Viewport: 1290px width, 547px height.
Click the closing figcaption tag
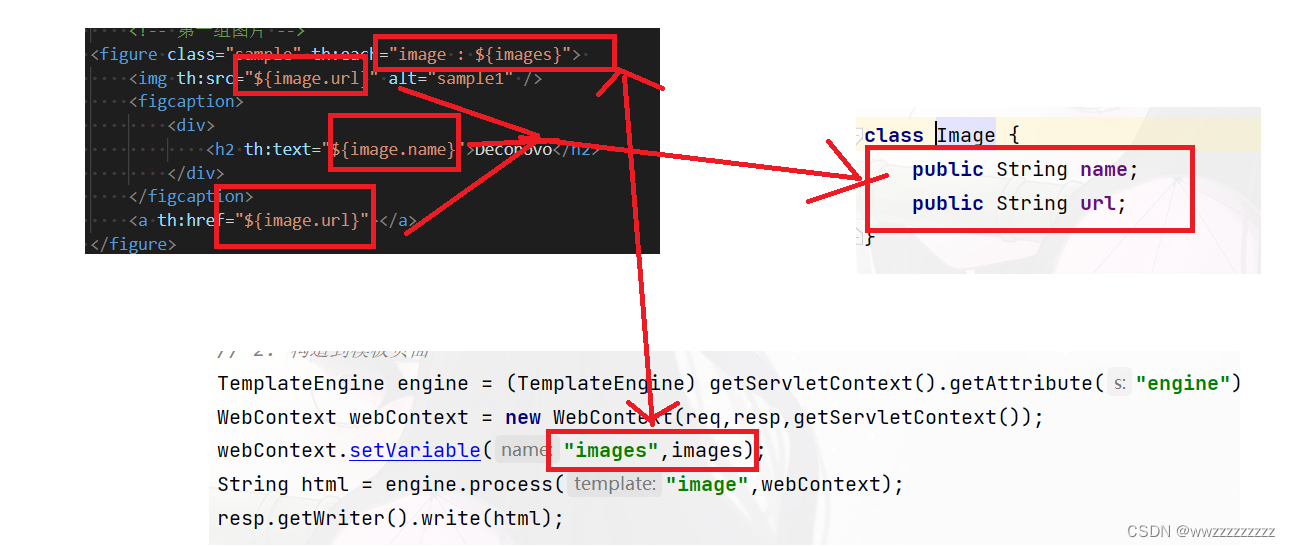191,196
